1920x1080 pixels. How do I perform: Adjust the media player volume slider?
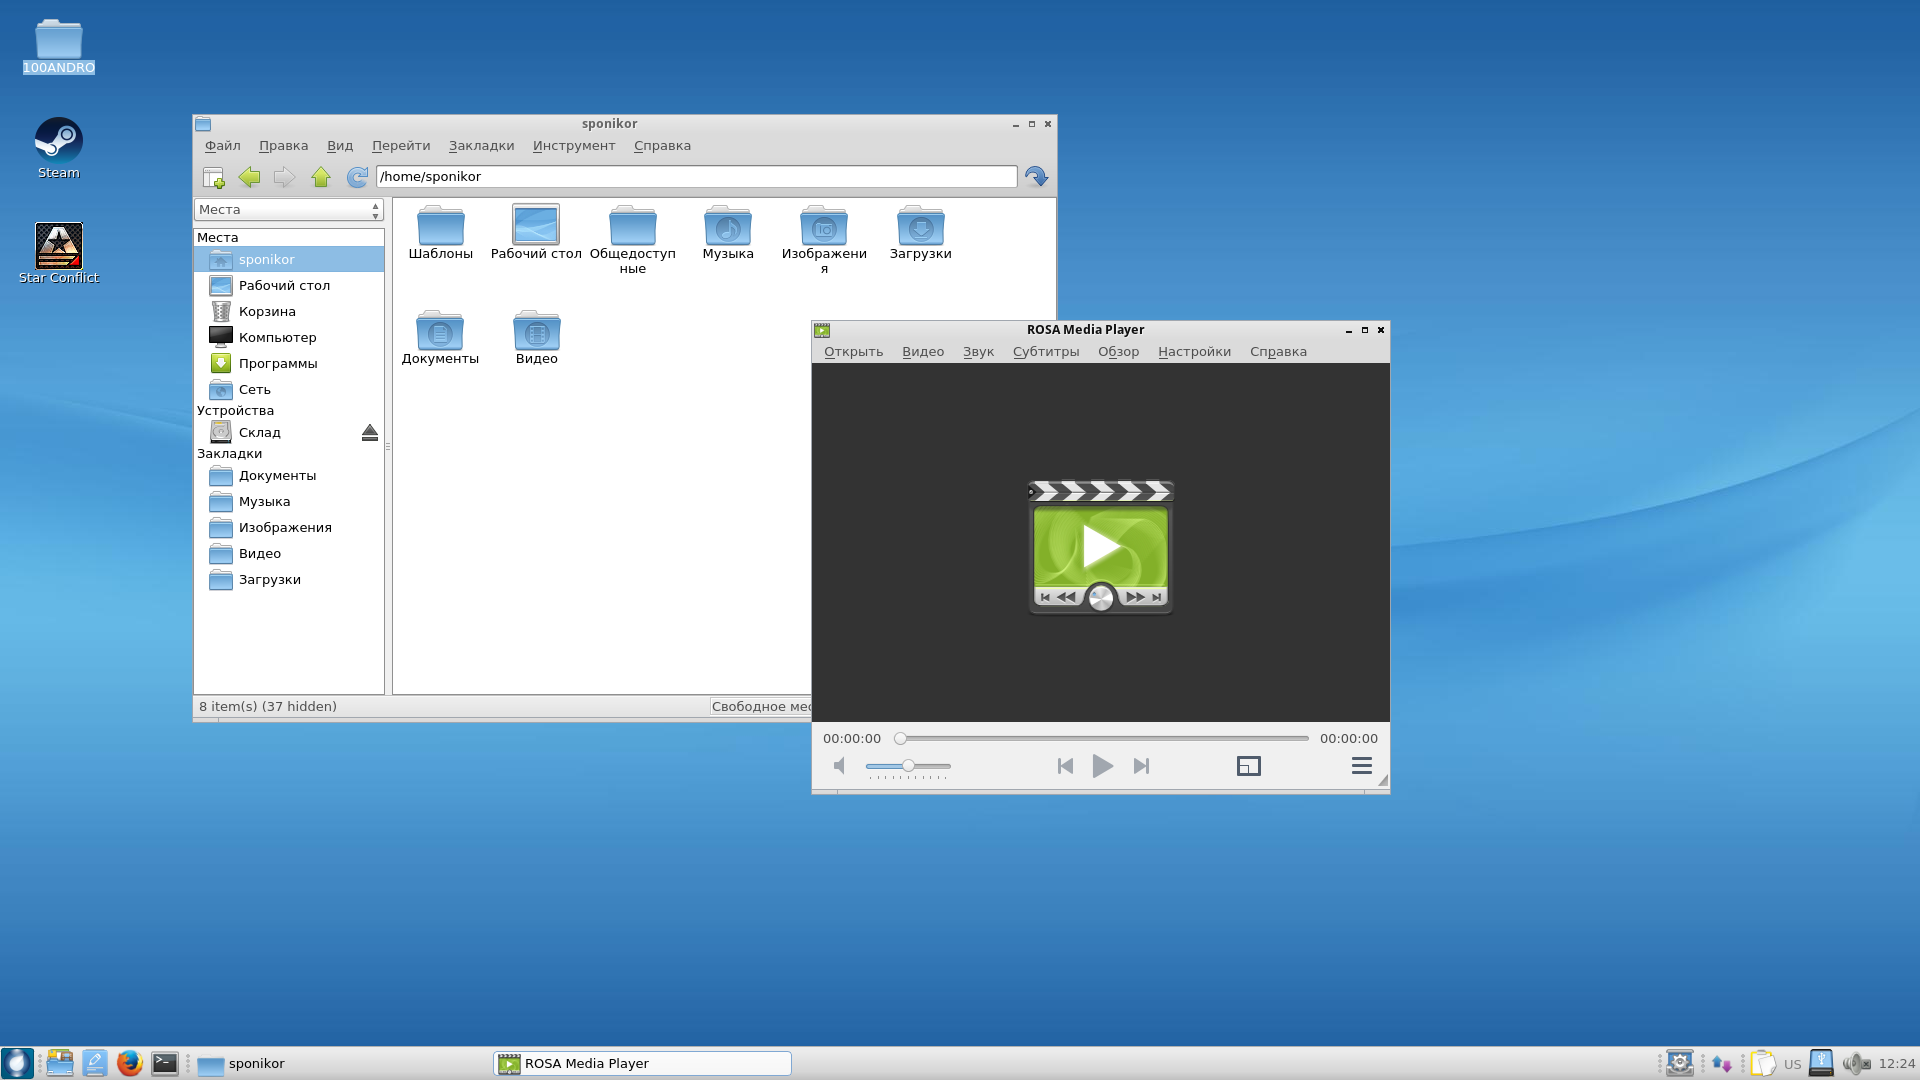click(908, 766)
